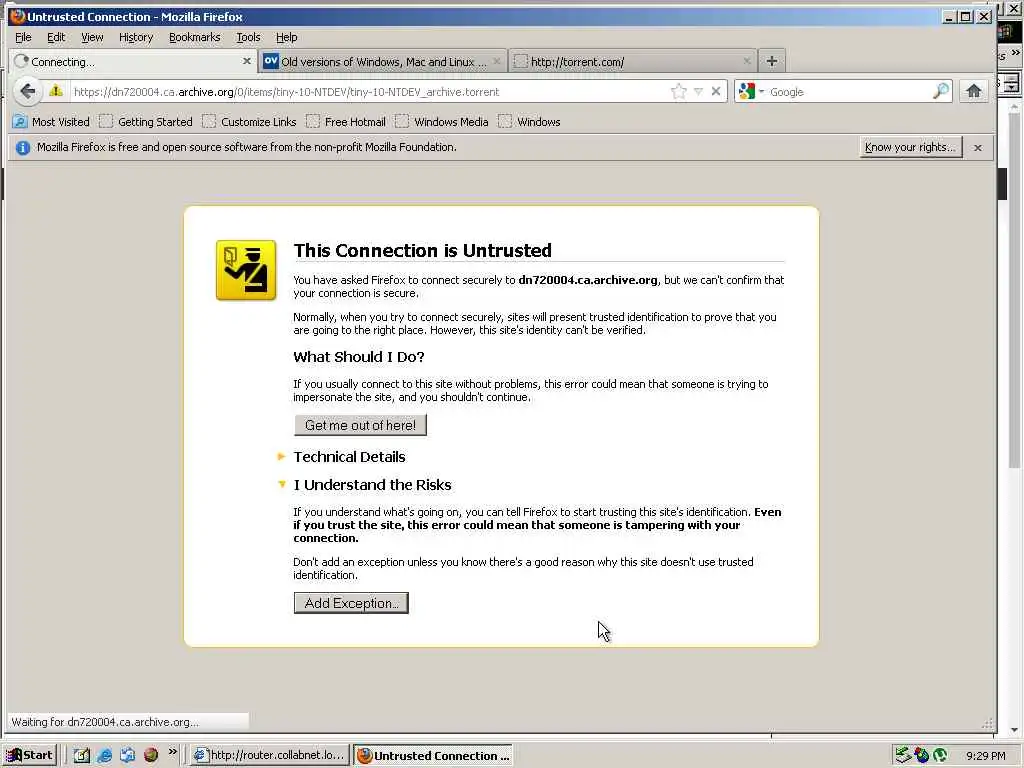The image size is (1024, 768).
Task: Click the info icon in notification bar
Action: [x=23, y=148]
